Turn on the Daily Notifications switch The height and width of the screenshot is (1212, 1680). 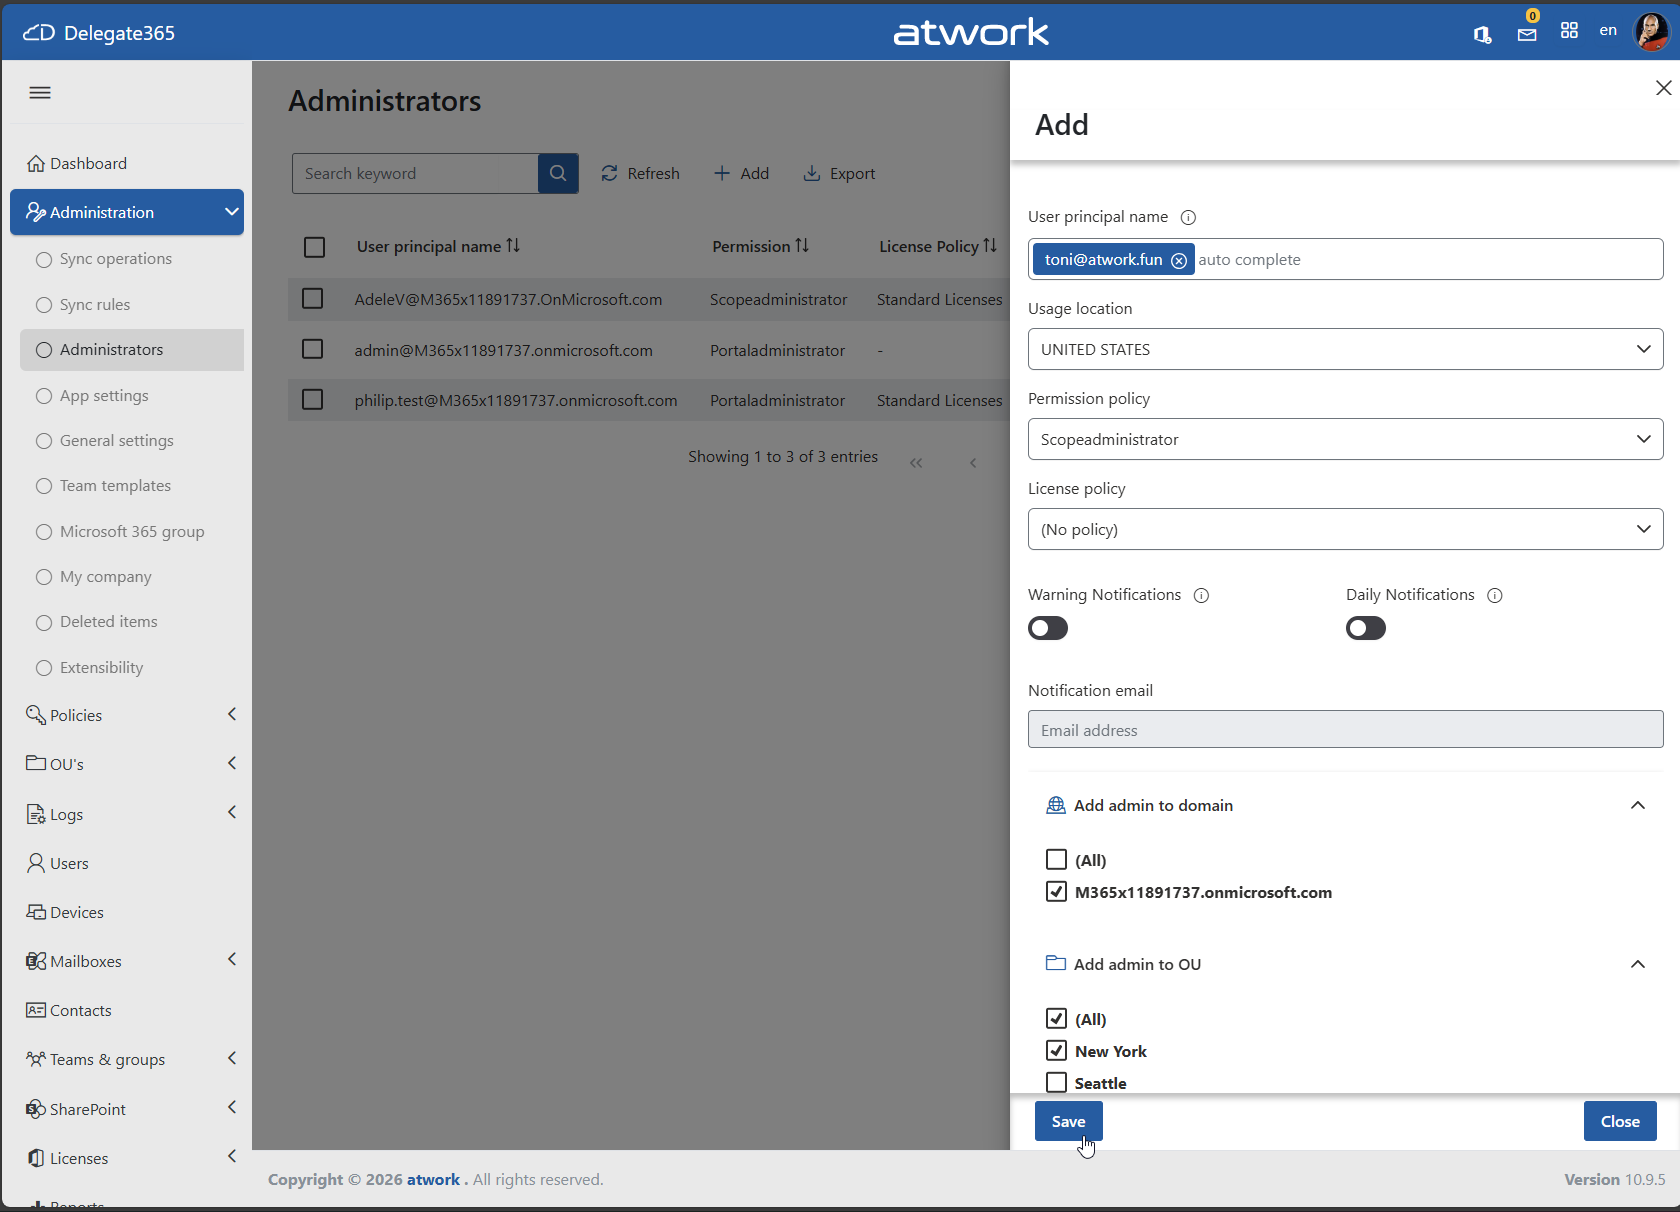coord(1365,629)
